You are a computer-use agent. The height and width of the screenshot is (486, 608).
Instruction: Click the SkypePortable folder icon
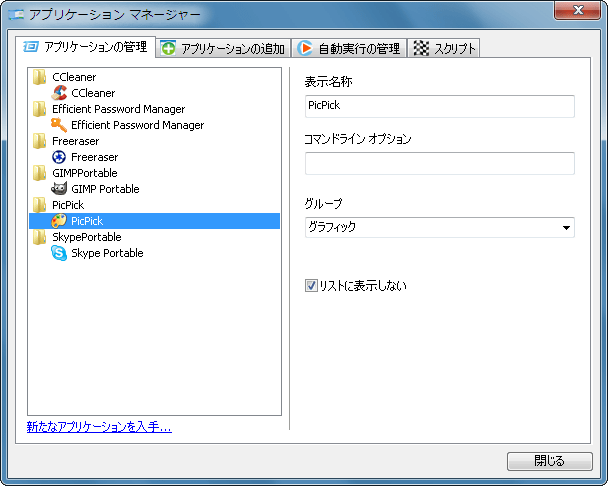tap(39, 237)
